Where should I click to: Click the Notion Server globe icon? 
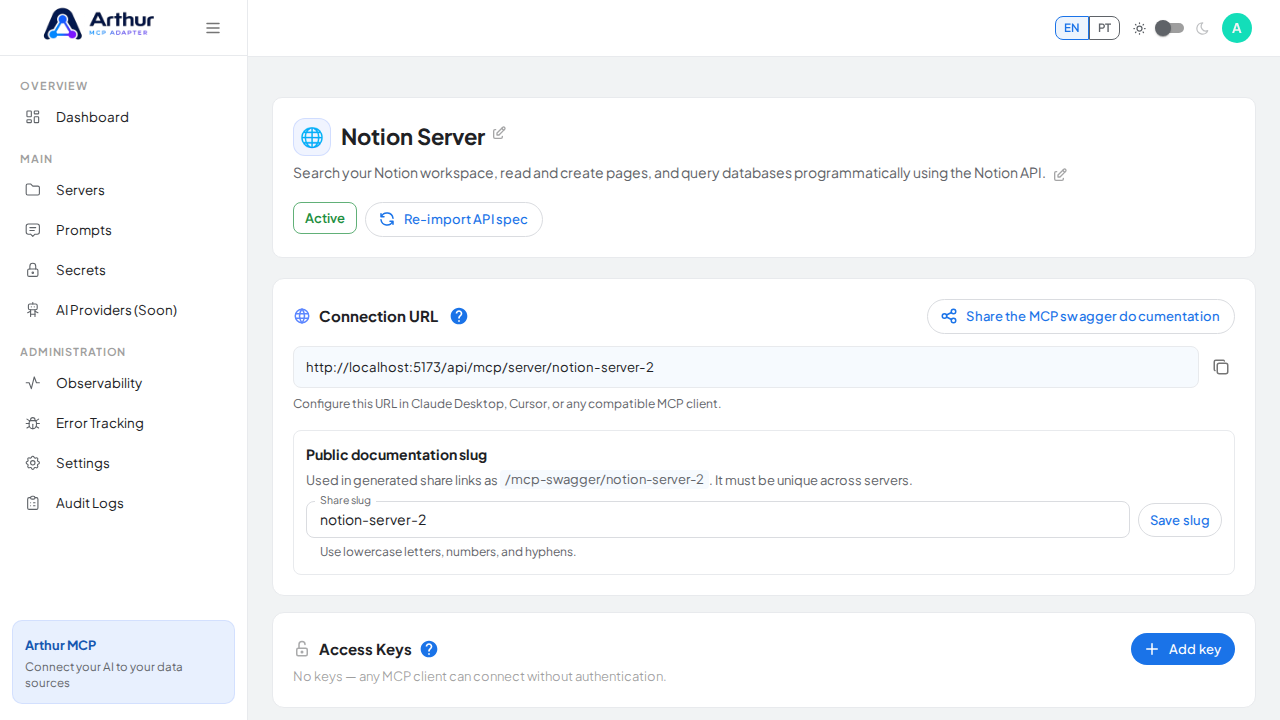312,137
